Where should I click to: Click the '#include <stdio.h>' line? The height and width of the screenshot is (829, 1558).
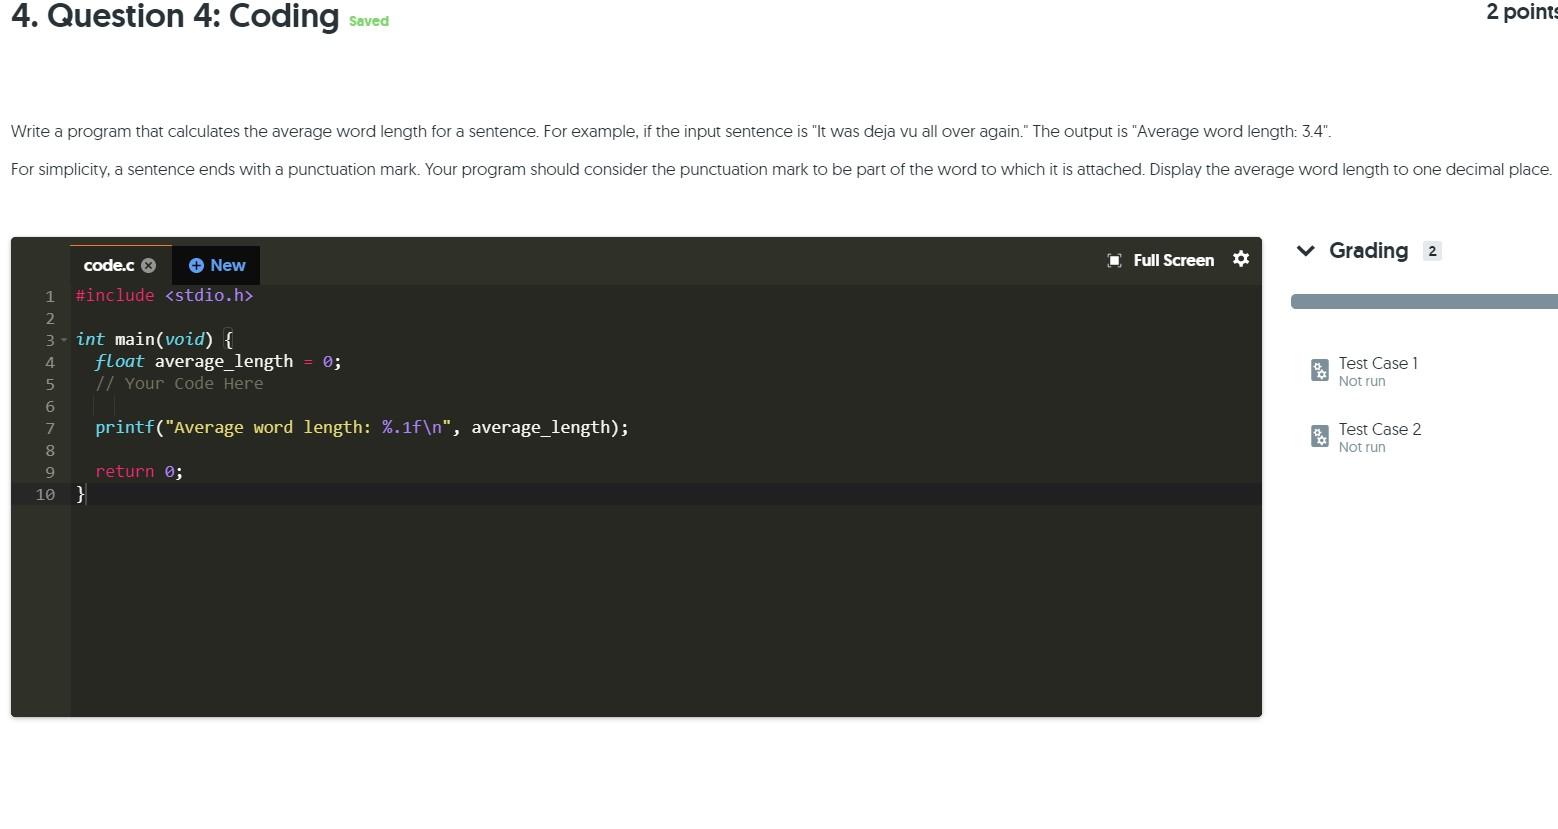pyautogui.click(x=164, y=295)
